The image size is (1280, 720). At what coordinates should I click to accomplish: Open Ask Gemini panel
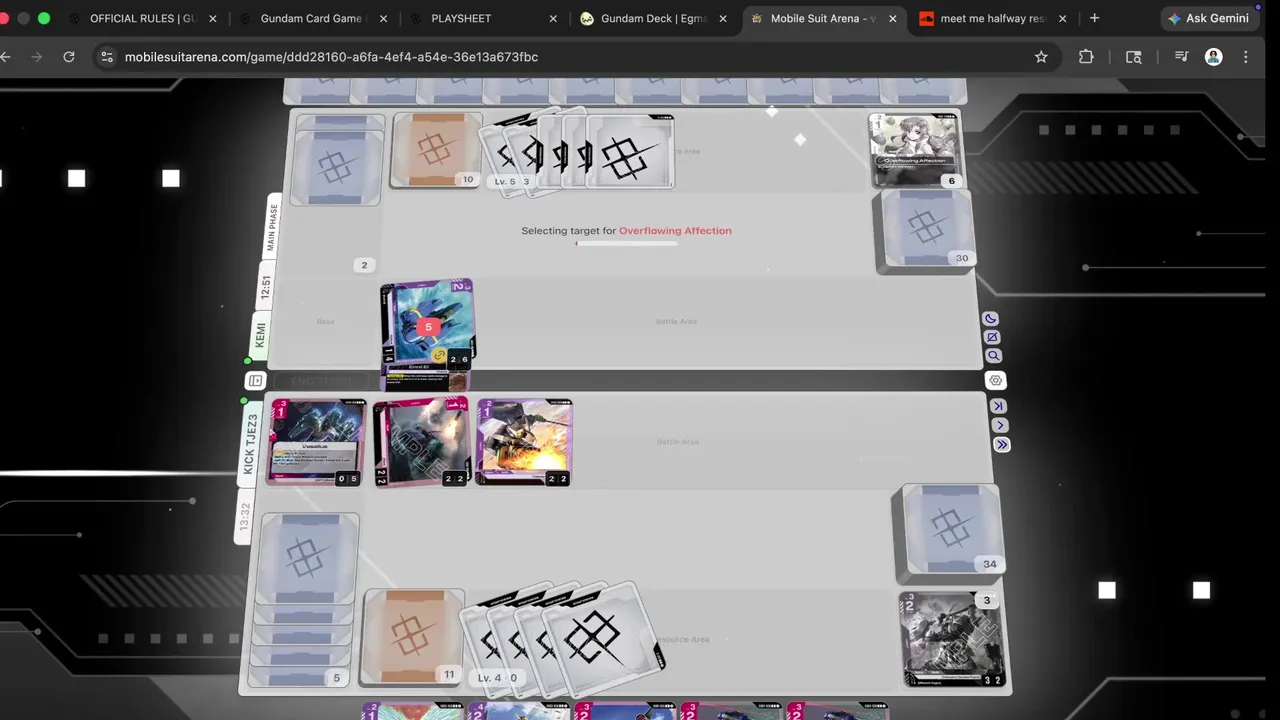1207,18
